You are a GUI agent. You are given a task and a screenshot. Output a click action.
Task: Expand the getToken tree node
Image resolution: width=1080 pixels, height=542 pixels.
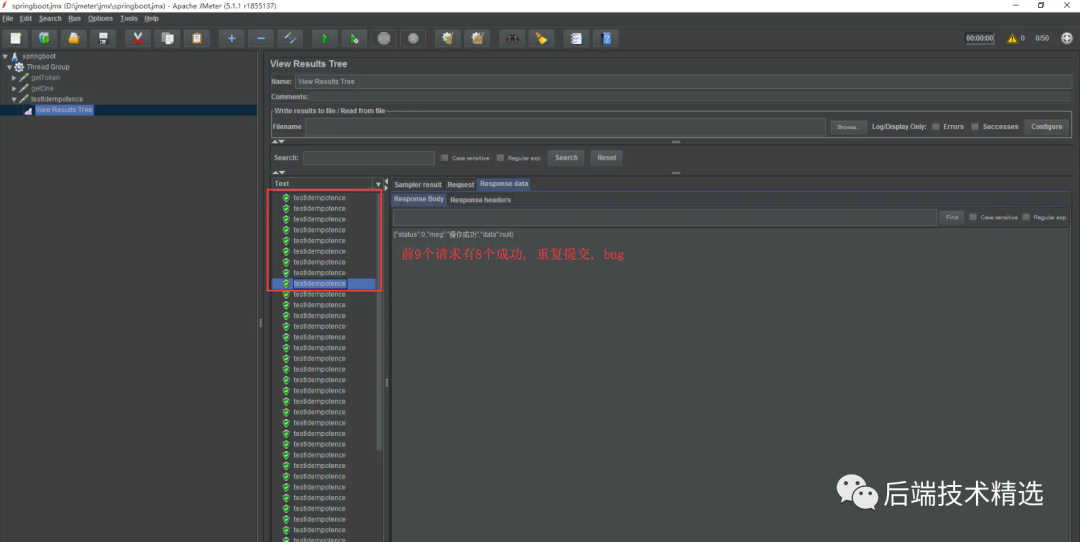14,78
